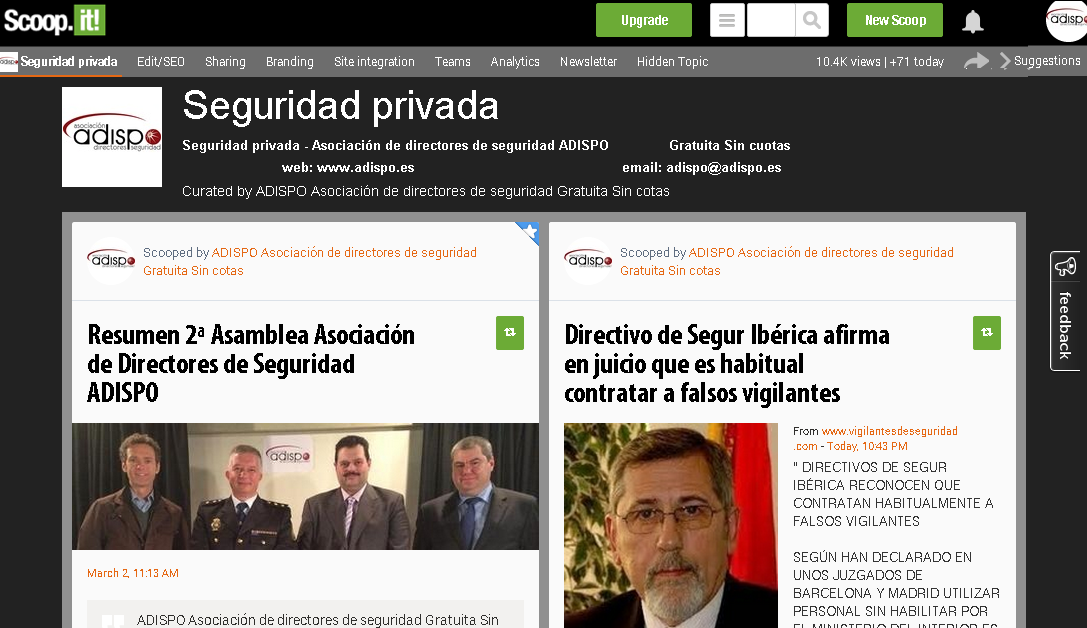Click curator link on Segur Ibérica post
The width and height of the screenshot is (1087, 628).
click(x=787, y=261)
